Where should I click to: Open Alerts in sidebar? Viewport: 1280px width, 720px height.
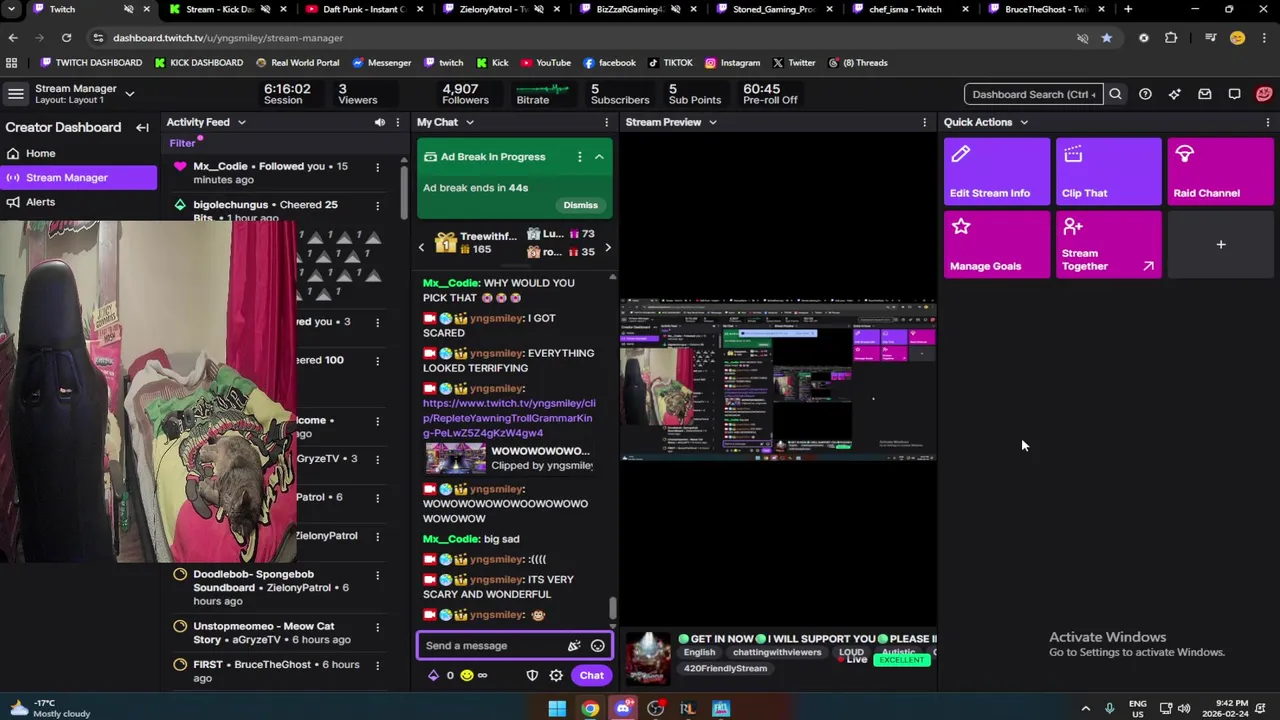click(78, 202)
